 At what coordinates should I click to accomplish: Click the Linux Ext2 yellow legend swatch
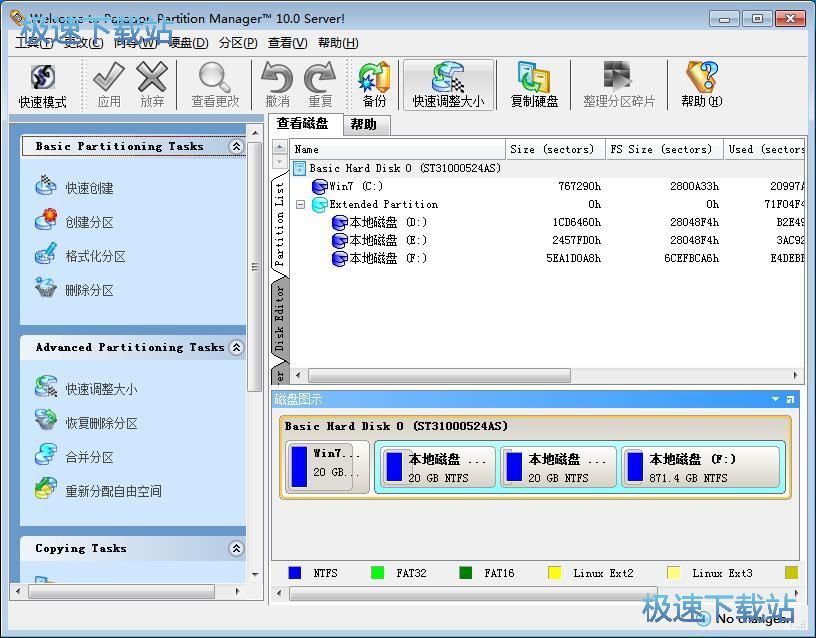click(x=554, y=572)
